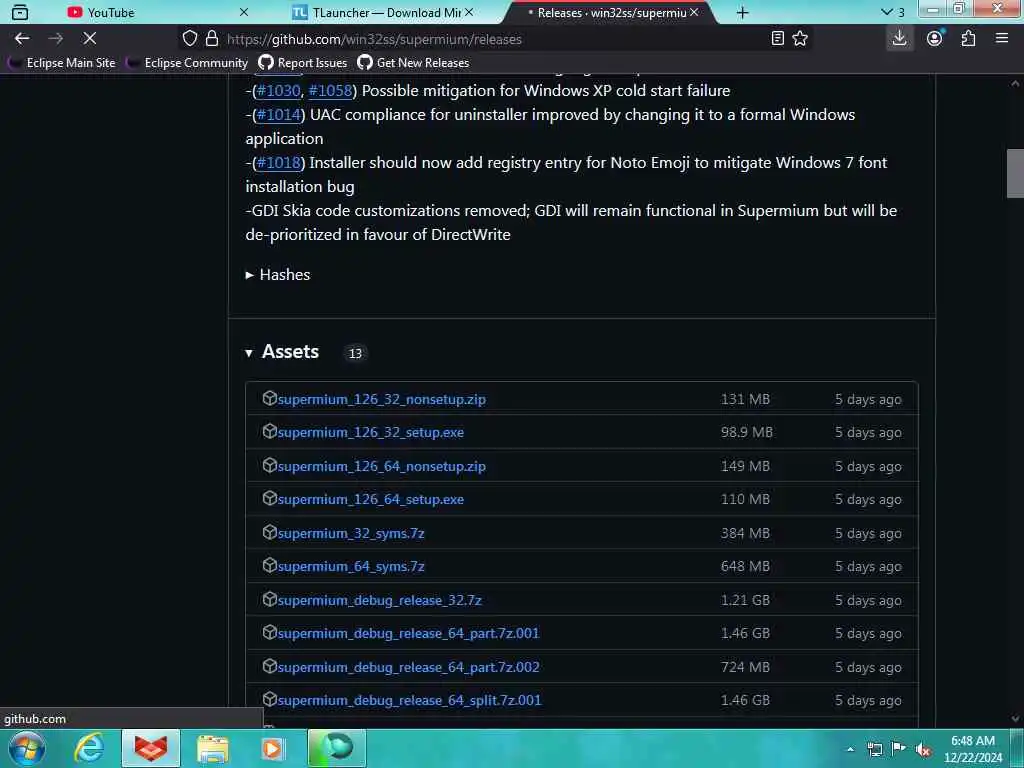1024x768 pixels.
Task: Stop page loading with X button
Action: [x=90, y=39]
